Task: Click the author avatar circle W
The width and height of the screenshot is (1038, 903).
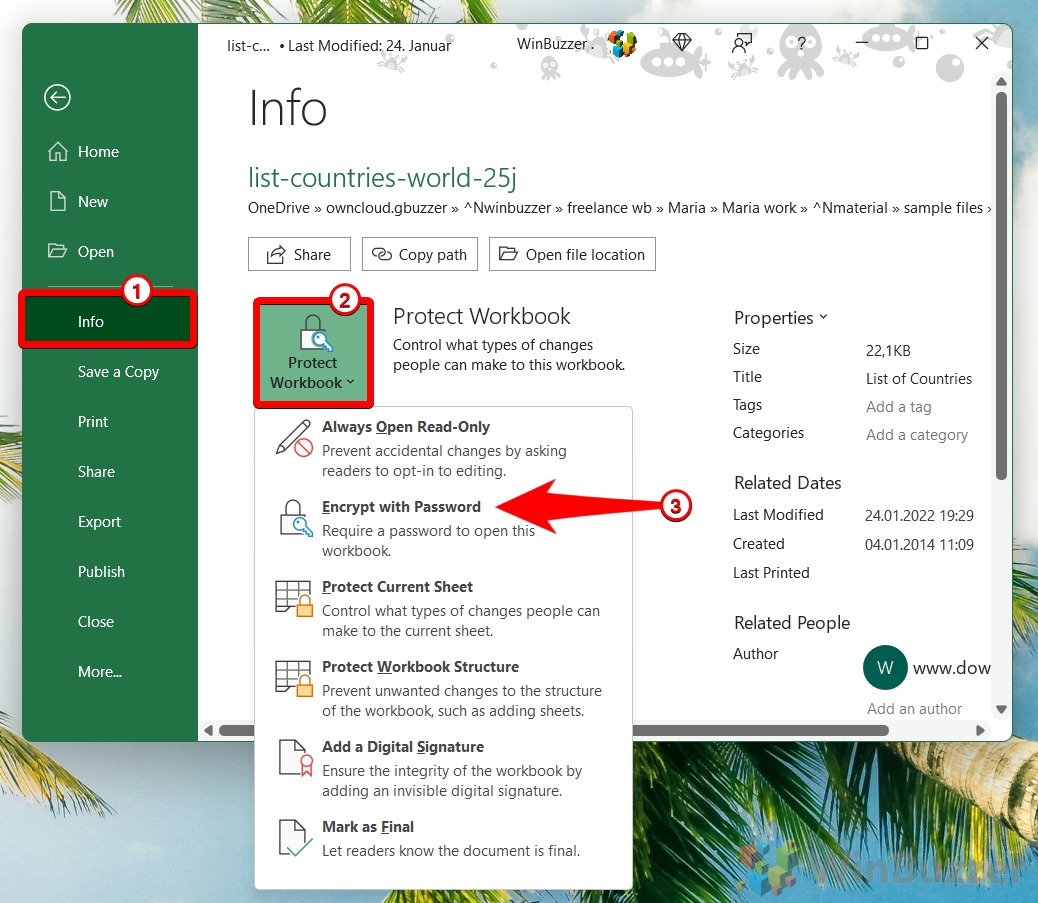Action: click(885, 668)
